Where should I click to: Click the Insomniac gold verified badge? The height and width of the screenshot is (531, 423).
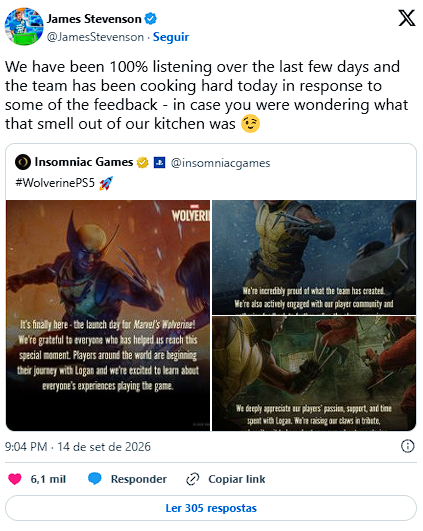[143, 163]
